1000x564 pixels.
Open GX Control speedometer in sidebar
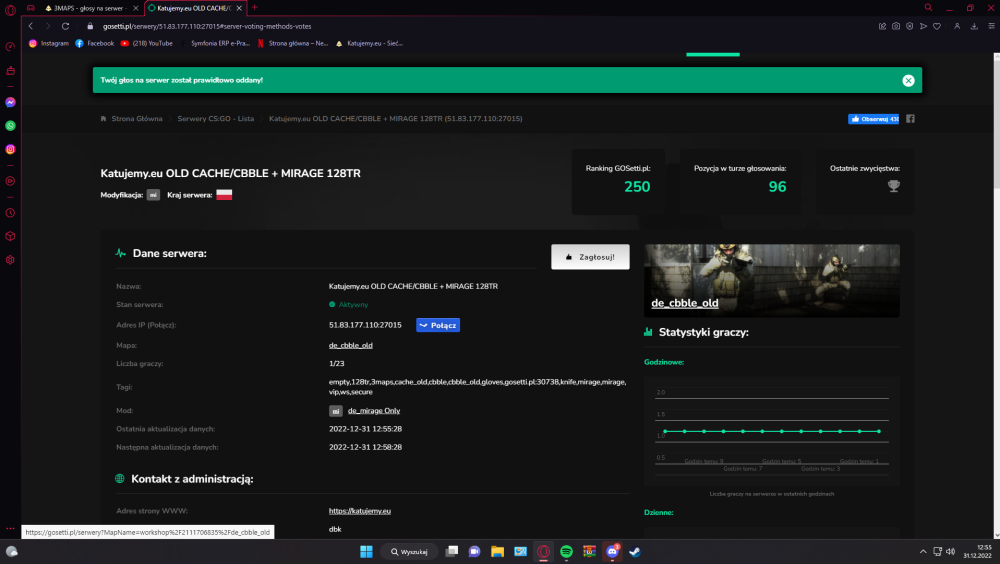point(10,47)
